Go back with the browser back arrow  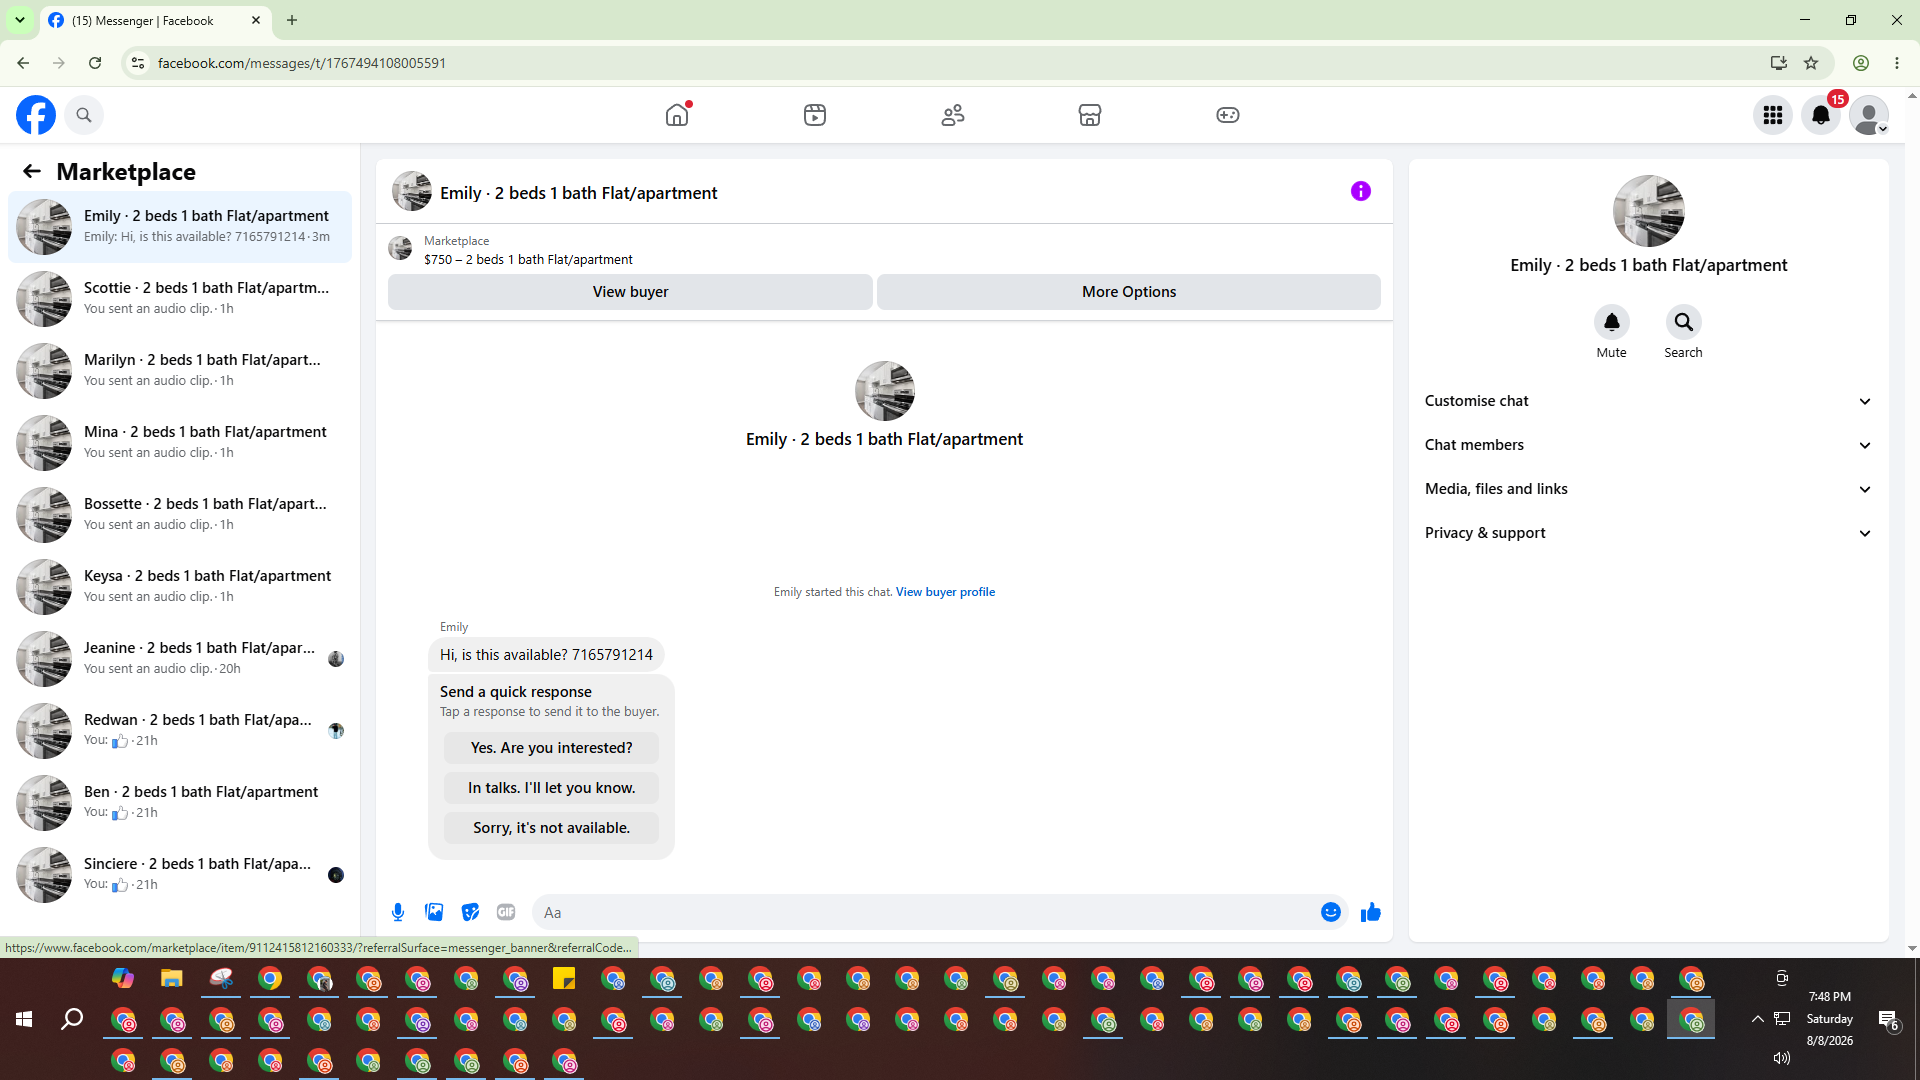pos(23,63)
